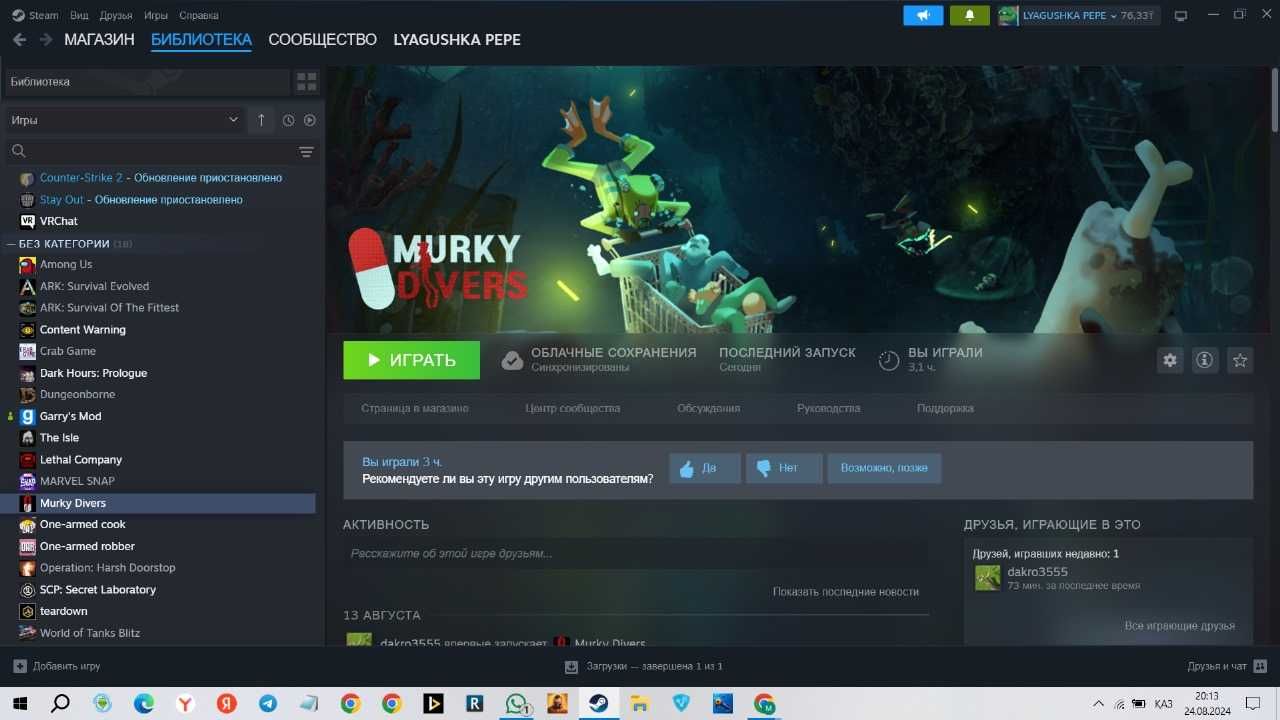Go back with the left arrow
This screenshot has height=720, width=1280.
point(19,40)
